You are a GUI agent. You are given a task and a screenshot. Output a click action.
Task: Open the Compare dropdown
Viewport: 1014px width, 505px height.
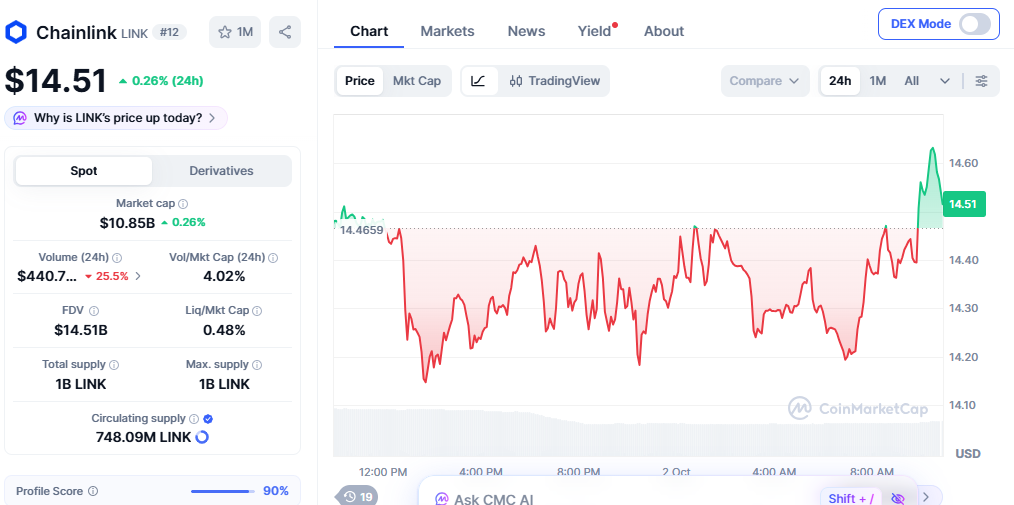point(765,81)
